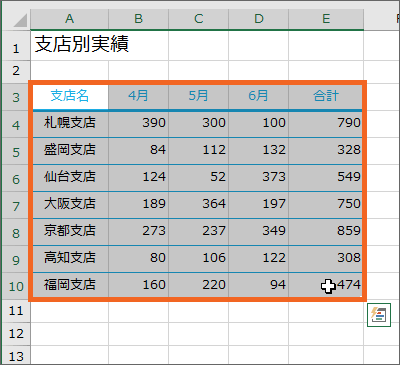Select row 6 header
This screenshot has height=365, width=400.
16,178
